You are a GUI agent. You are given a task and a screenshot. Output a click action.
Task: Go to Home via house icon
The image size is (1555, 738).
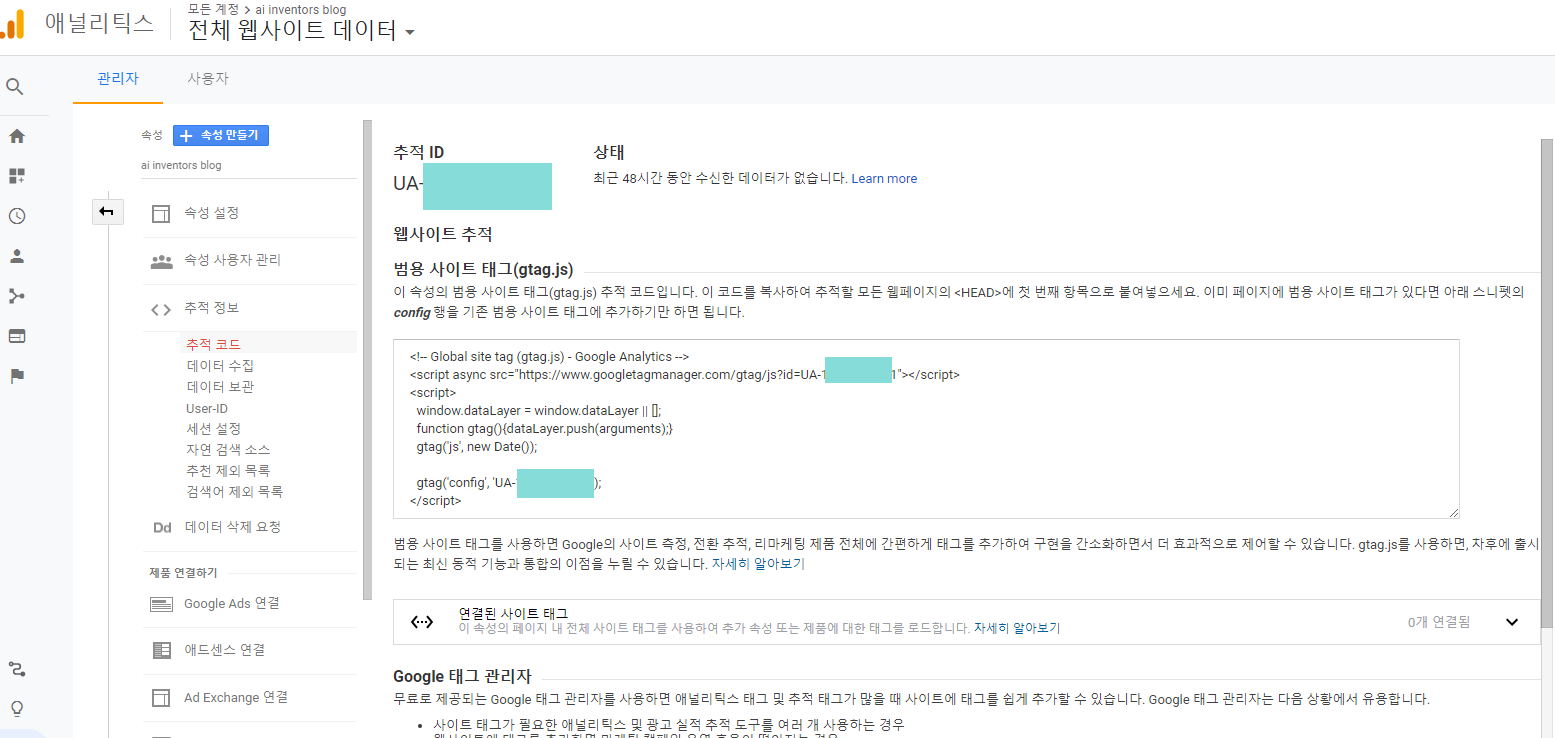click(17, 136)
